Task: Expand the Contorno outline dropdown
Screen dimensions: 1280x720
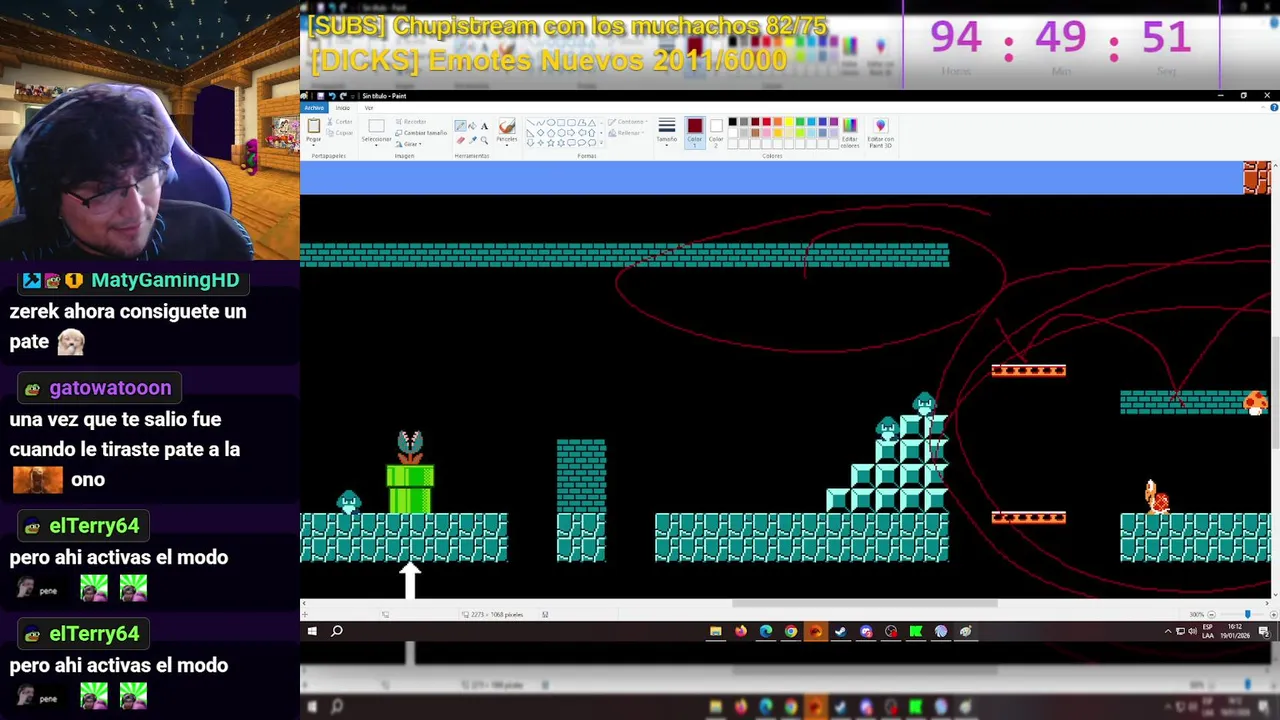Action: pos(630,121)
